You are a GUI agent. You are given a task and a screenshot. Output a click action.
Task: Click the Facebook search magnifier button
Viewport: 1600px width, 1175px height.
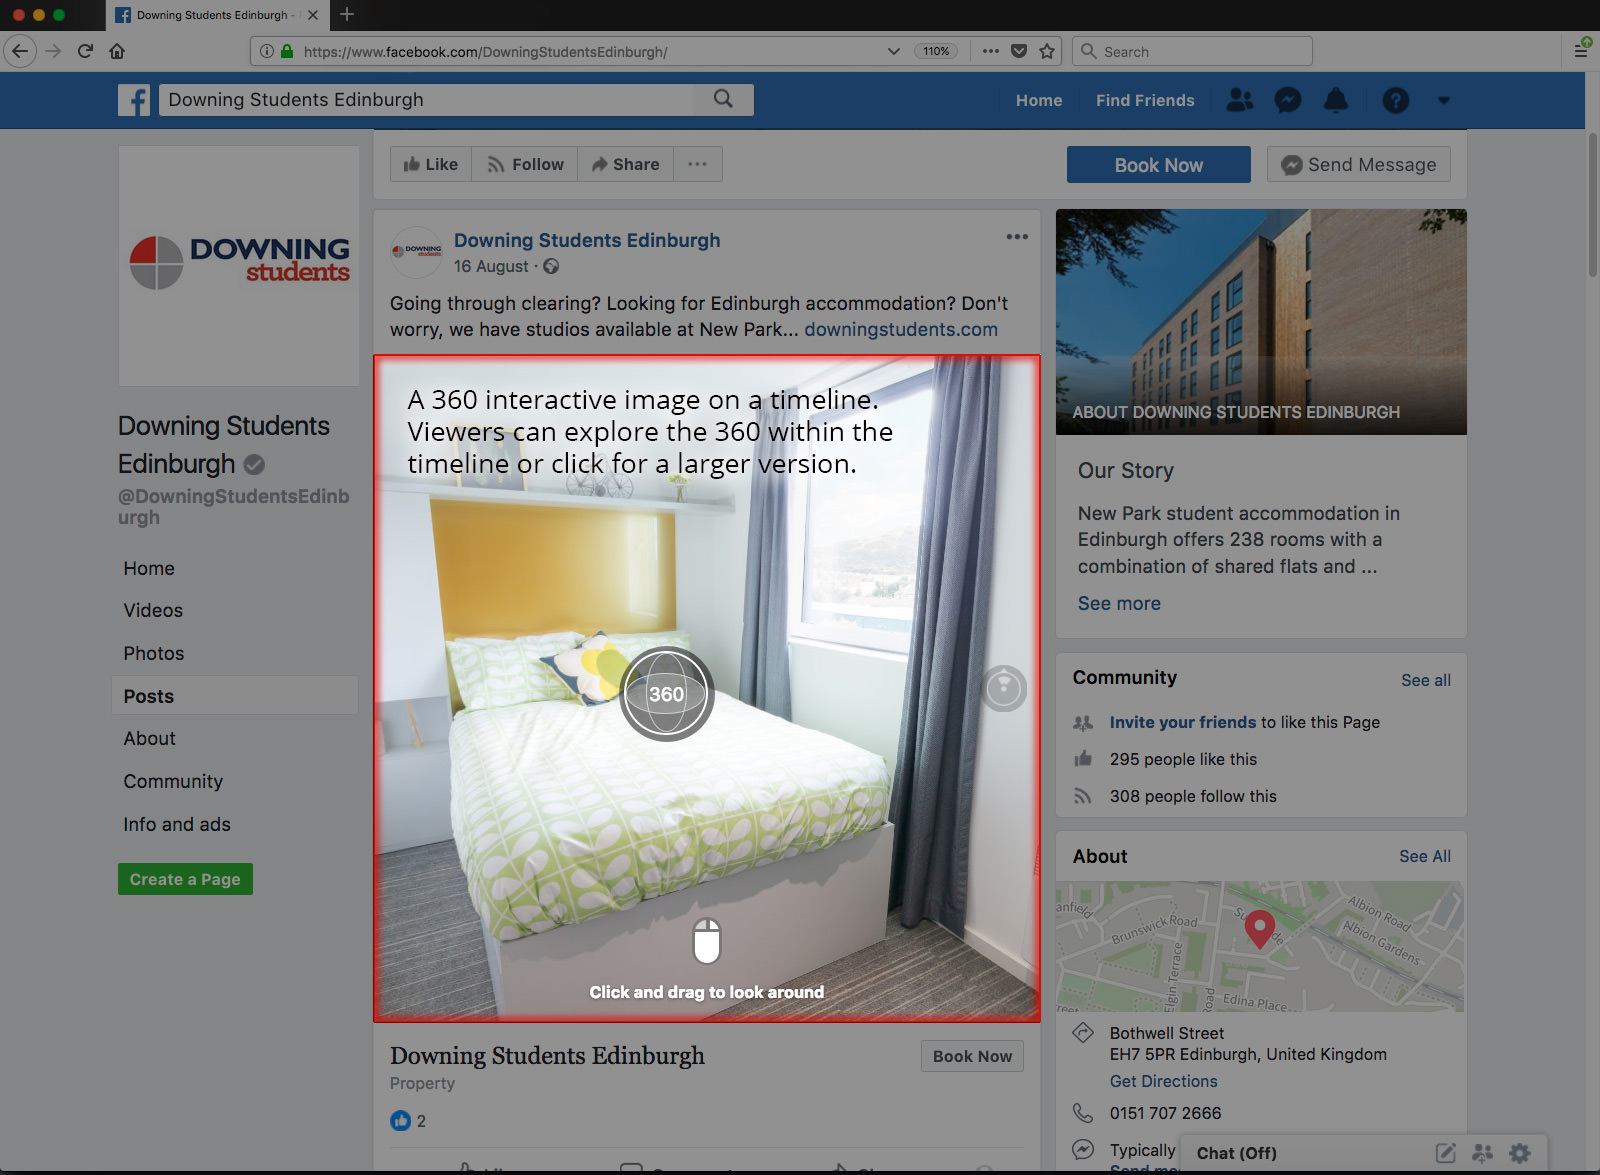click(723, 99)
